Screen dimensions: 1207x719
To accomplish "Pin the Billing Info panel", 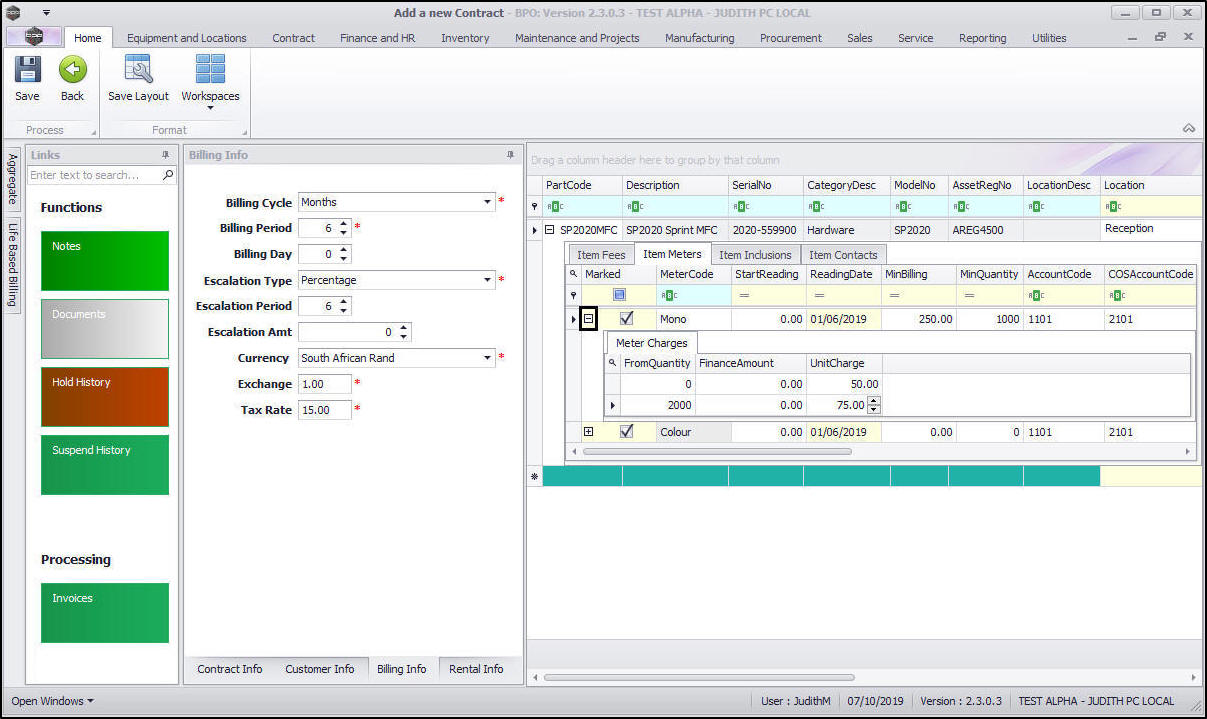I will 510,155.
